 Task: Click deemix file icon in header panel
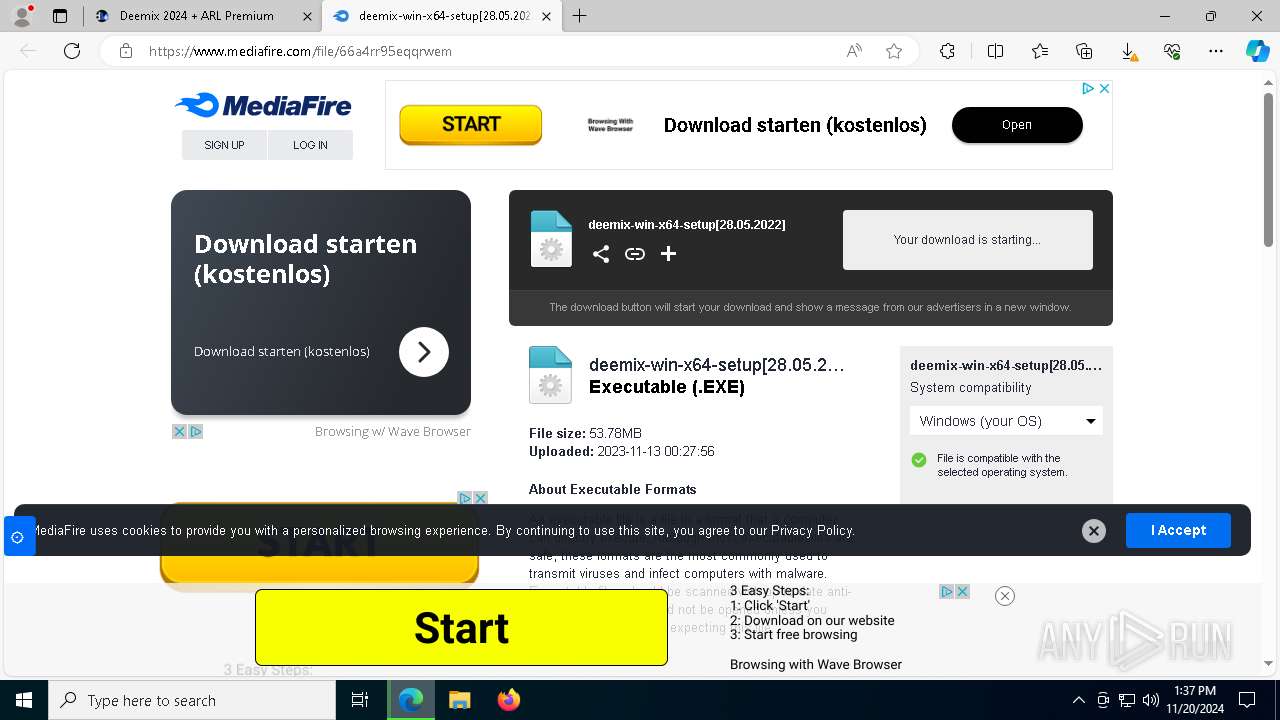[x=551, y=239]
